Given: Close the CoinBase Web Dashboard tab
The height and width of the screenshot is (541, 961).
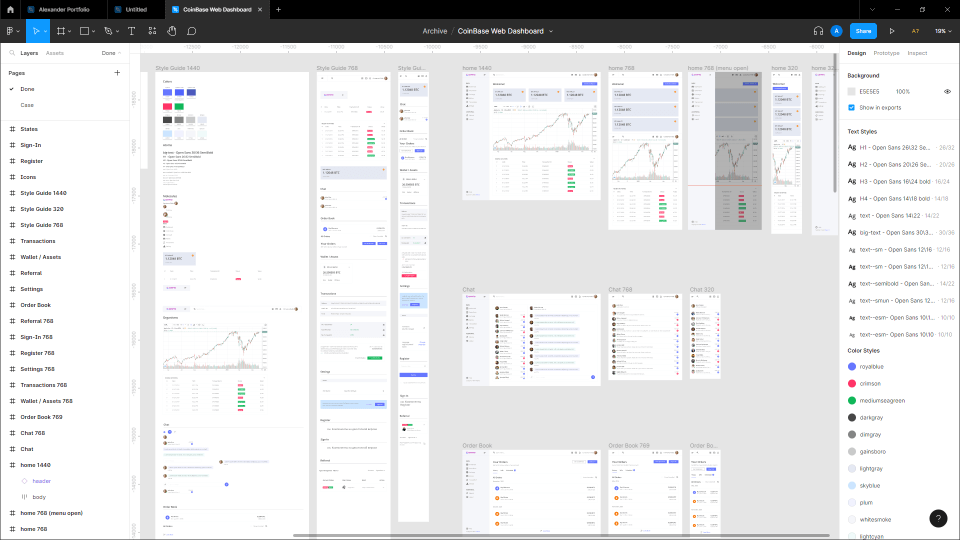Looking at the screenshot, I should 260,9.
